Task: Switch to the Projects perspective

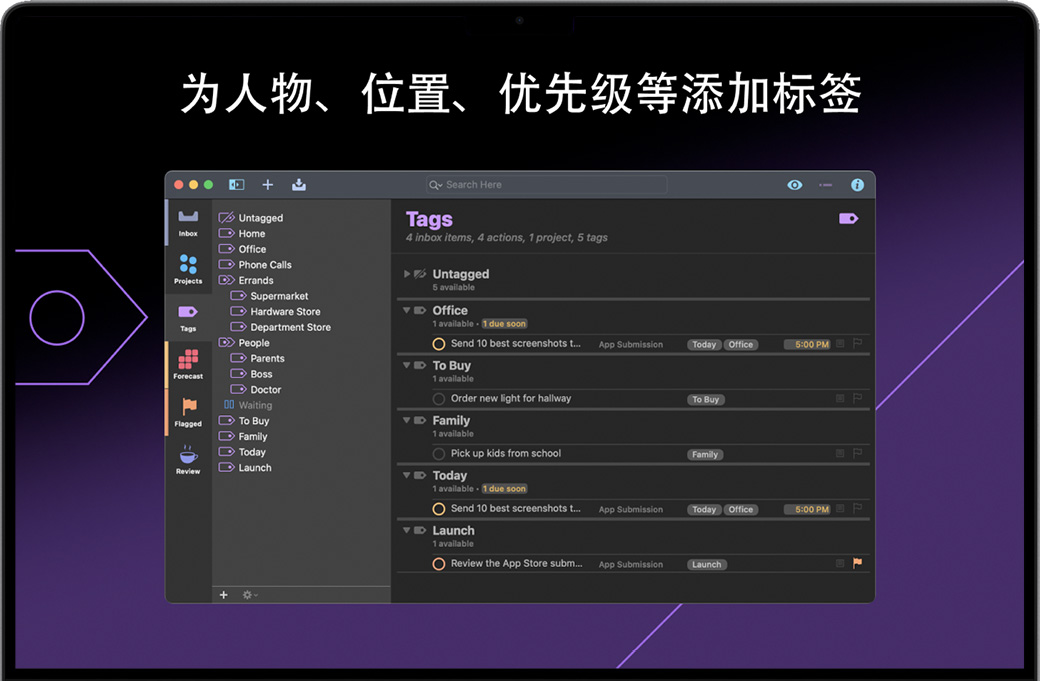Action: (188, 269)
